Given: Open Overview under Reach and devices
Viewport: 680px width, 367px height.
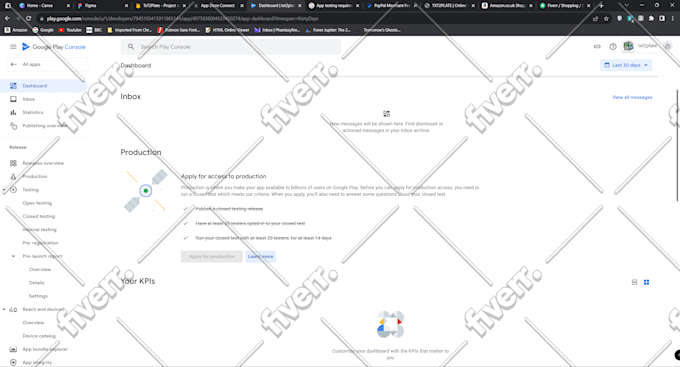Looking at the screenshot, I should [x=33, y=323].
